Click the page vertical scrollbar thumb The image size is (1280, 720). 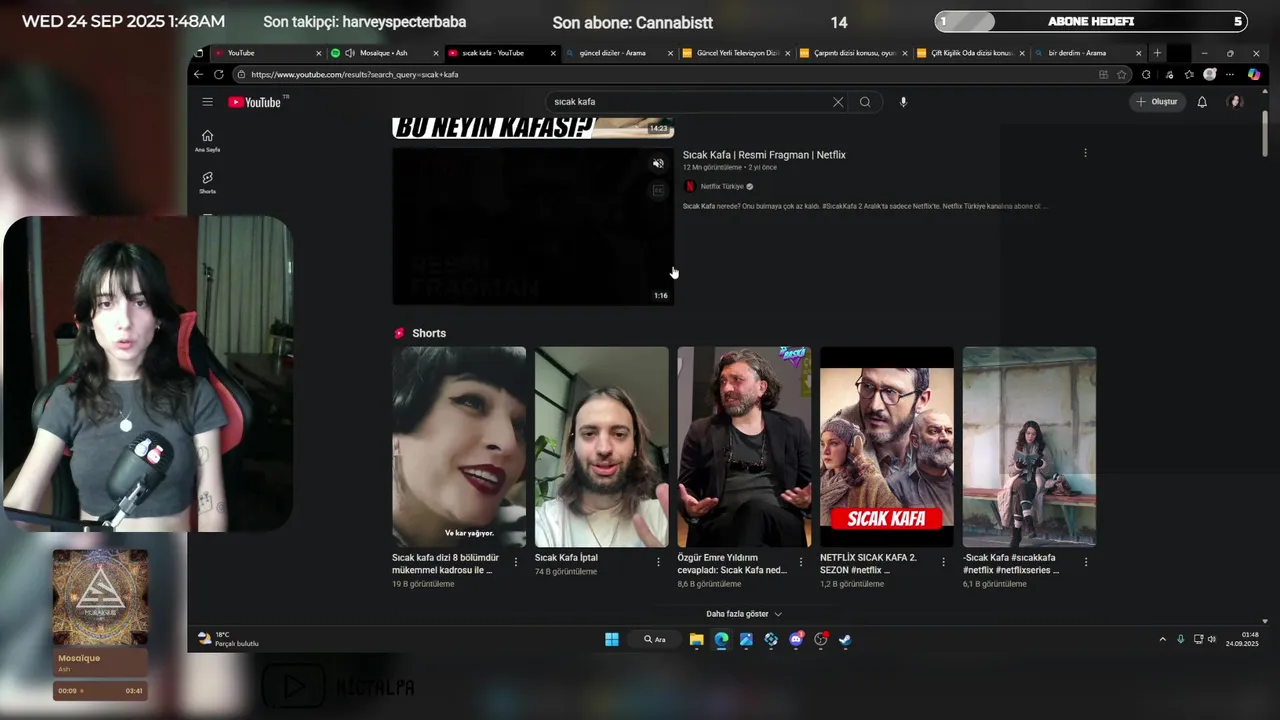point(1265,134)
